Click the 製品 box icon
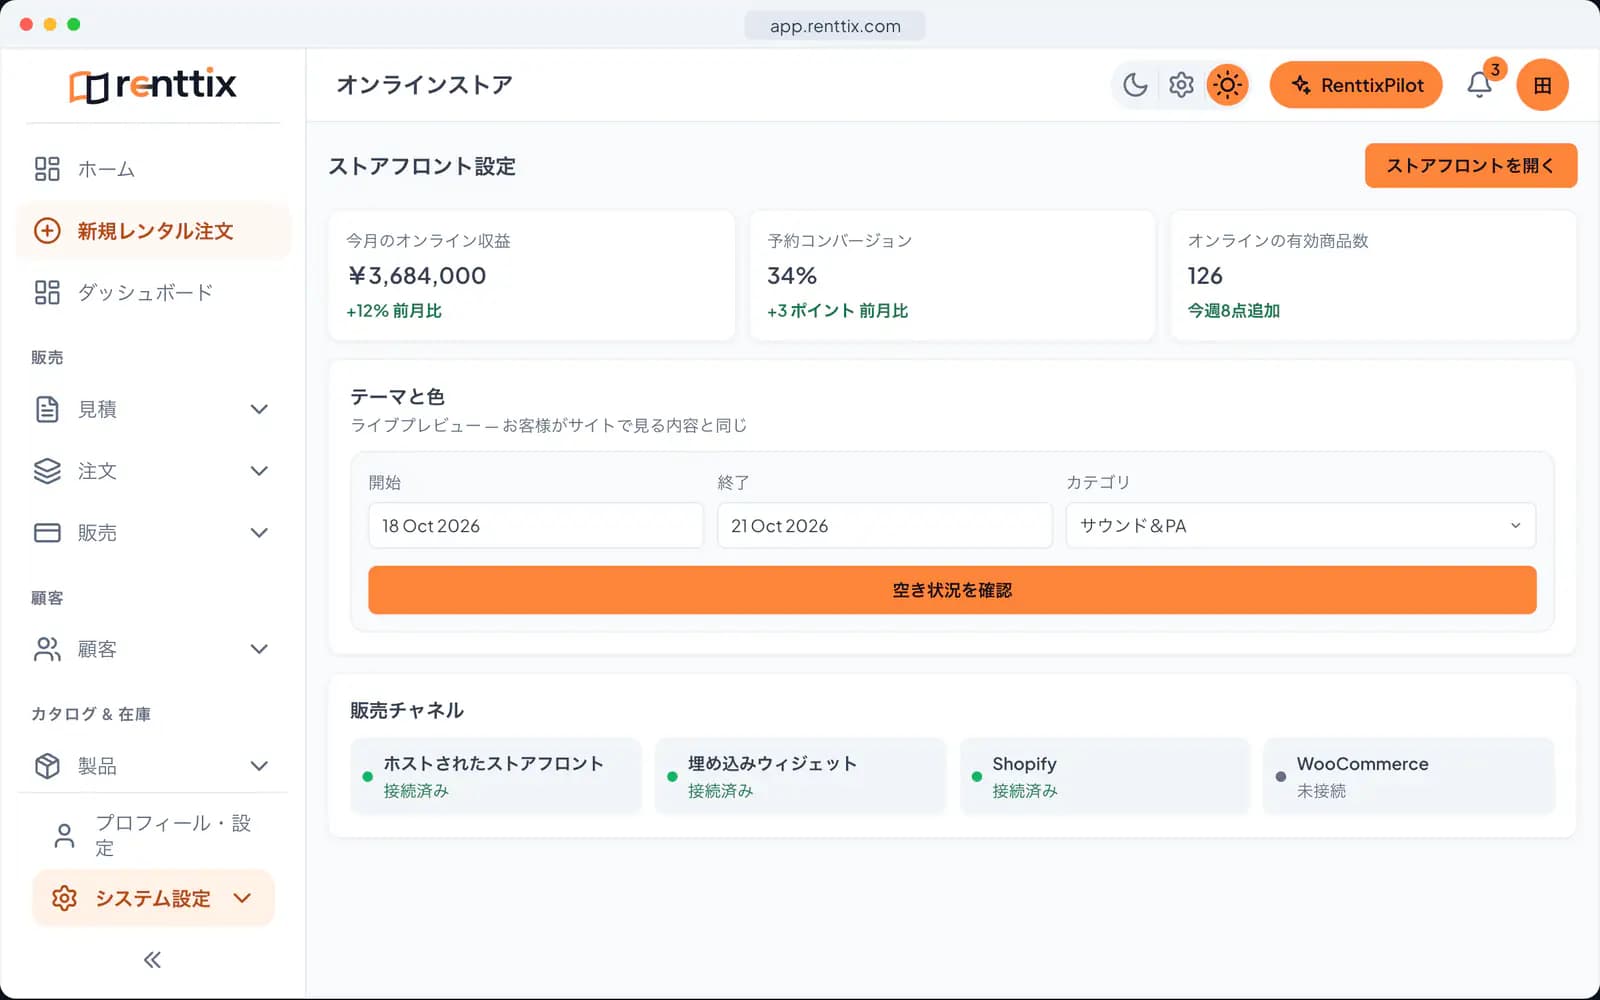1600x1000 pixels. (x=47, y=766)
